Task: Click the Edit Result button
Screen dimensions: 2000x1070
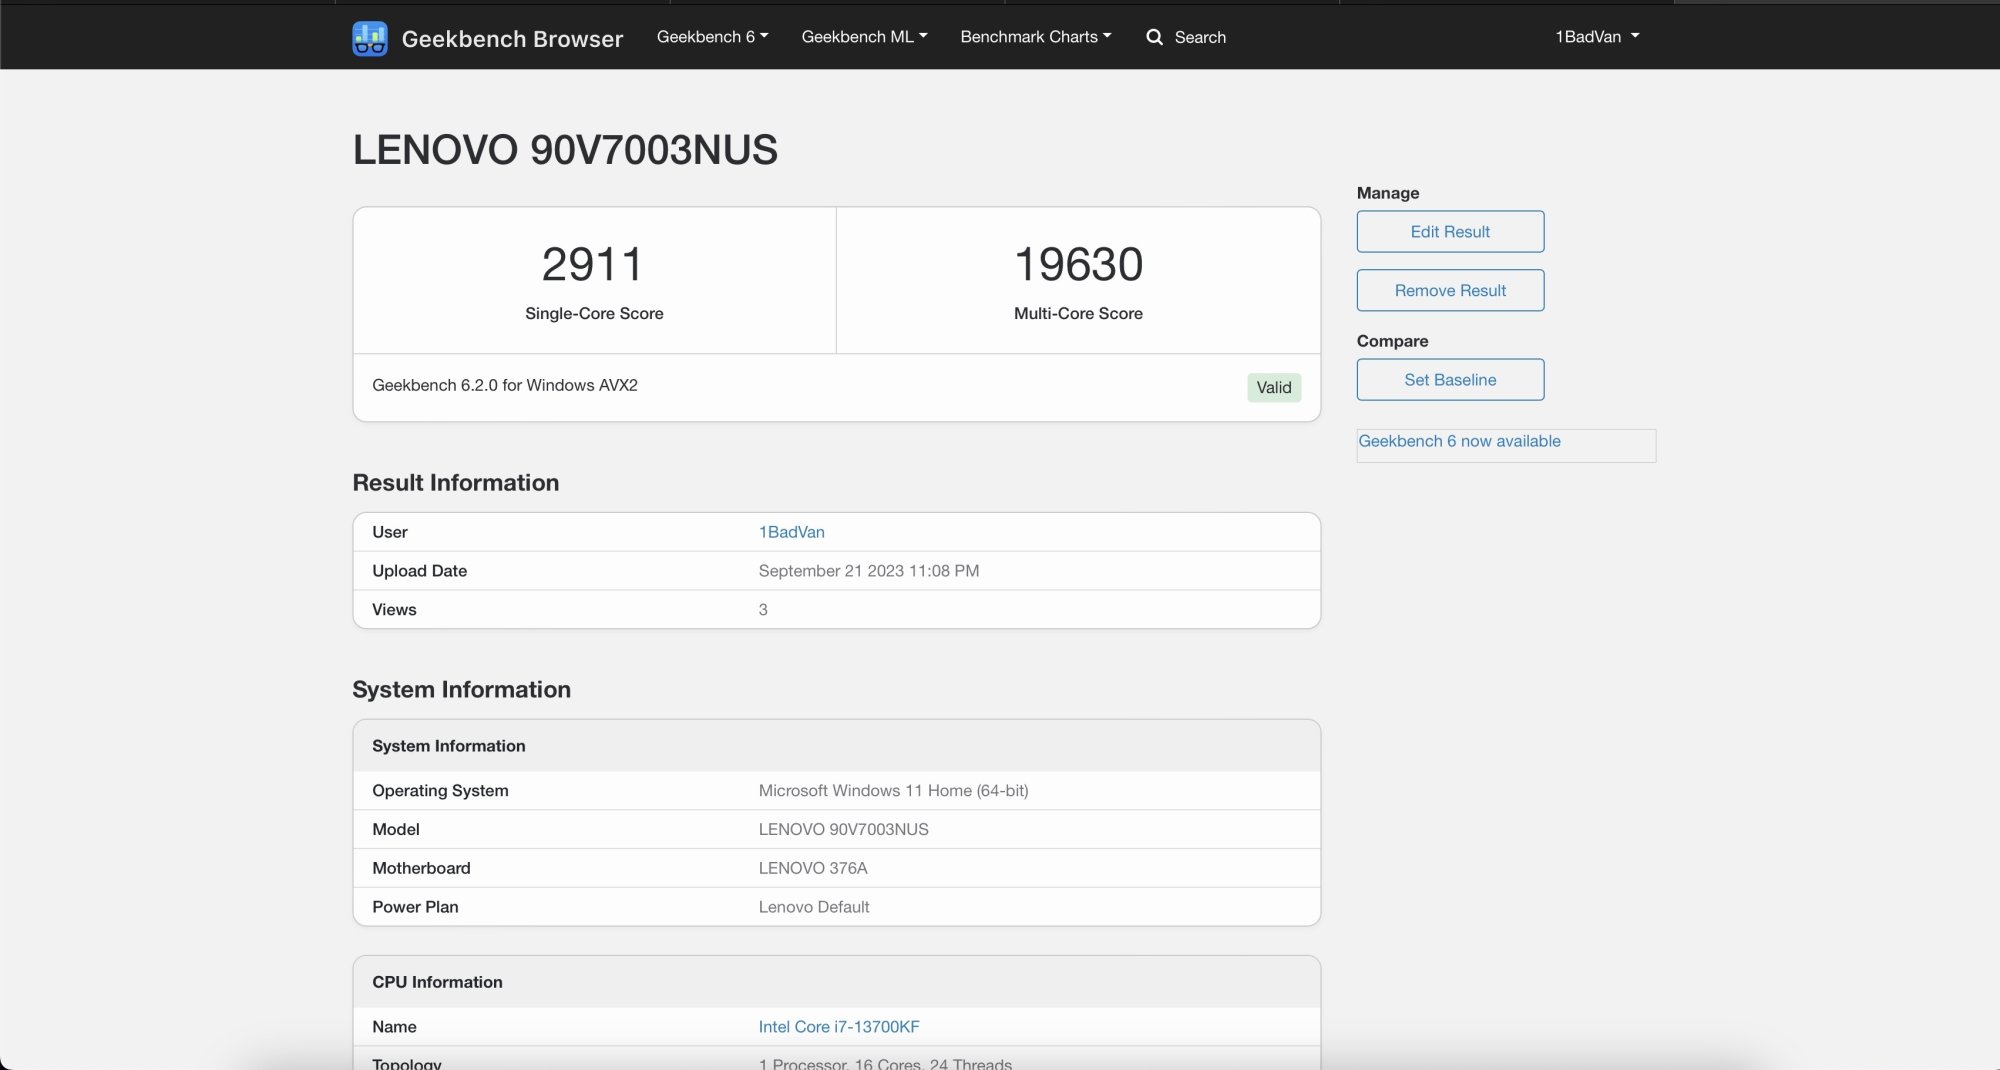Action: tap(1450, 232)
